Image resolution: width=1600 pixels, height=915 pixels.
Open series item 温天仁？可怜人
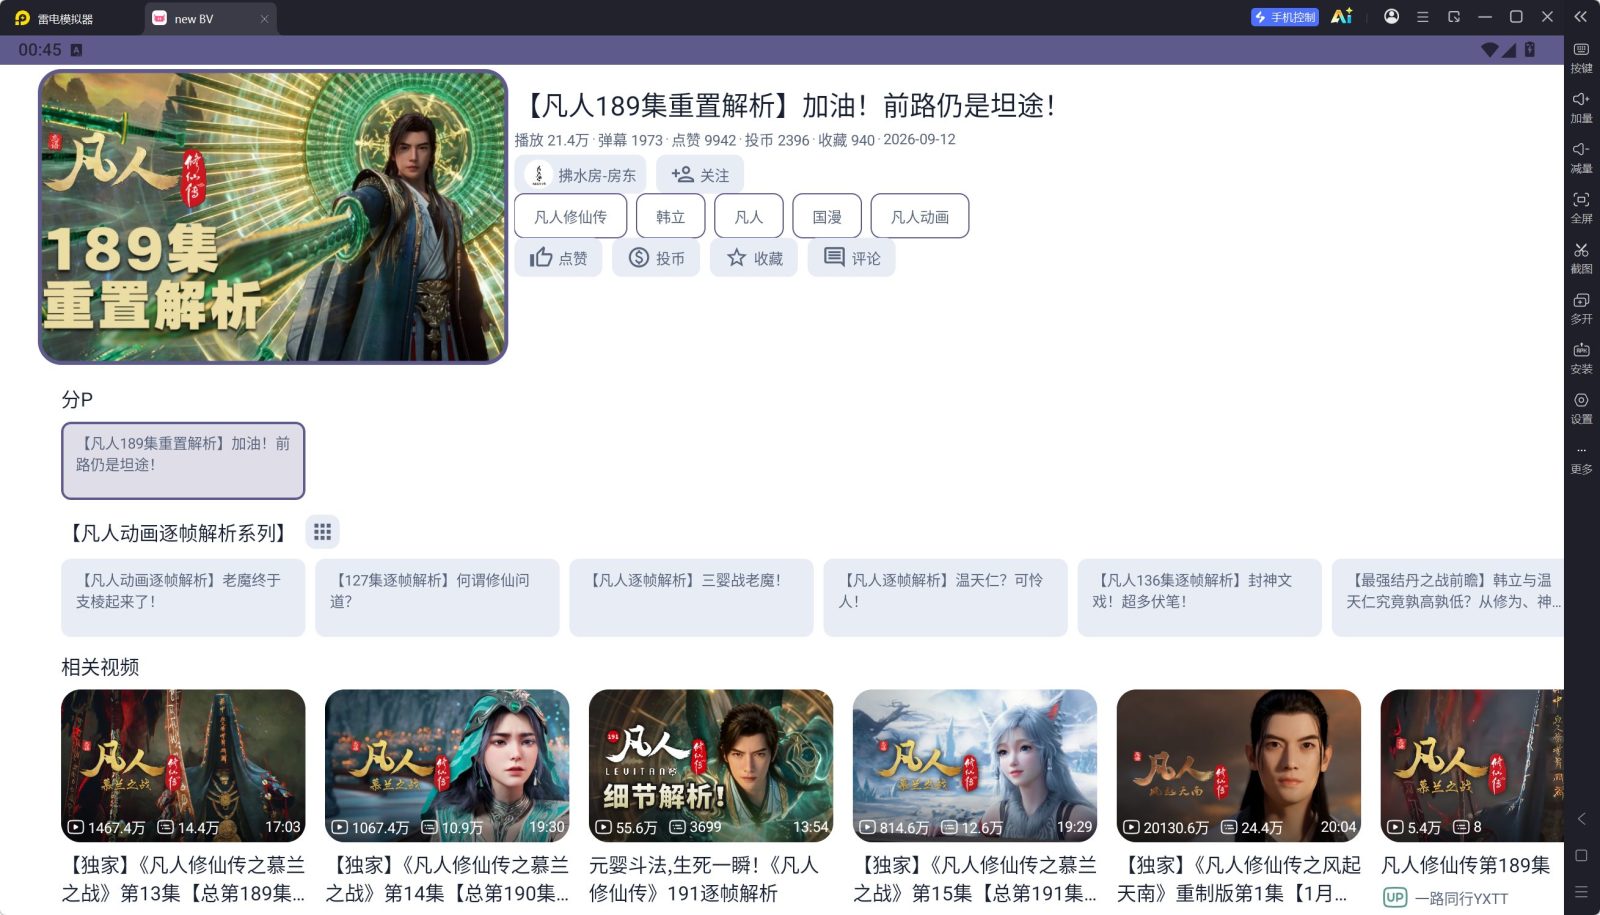coord(945,598)
